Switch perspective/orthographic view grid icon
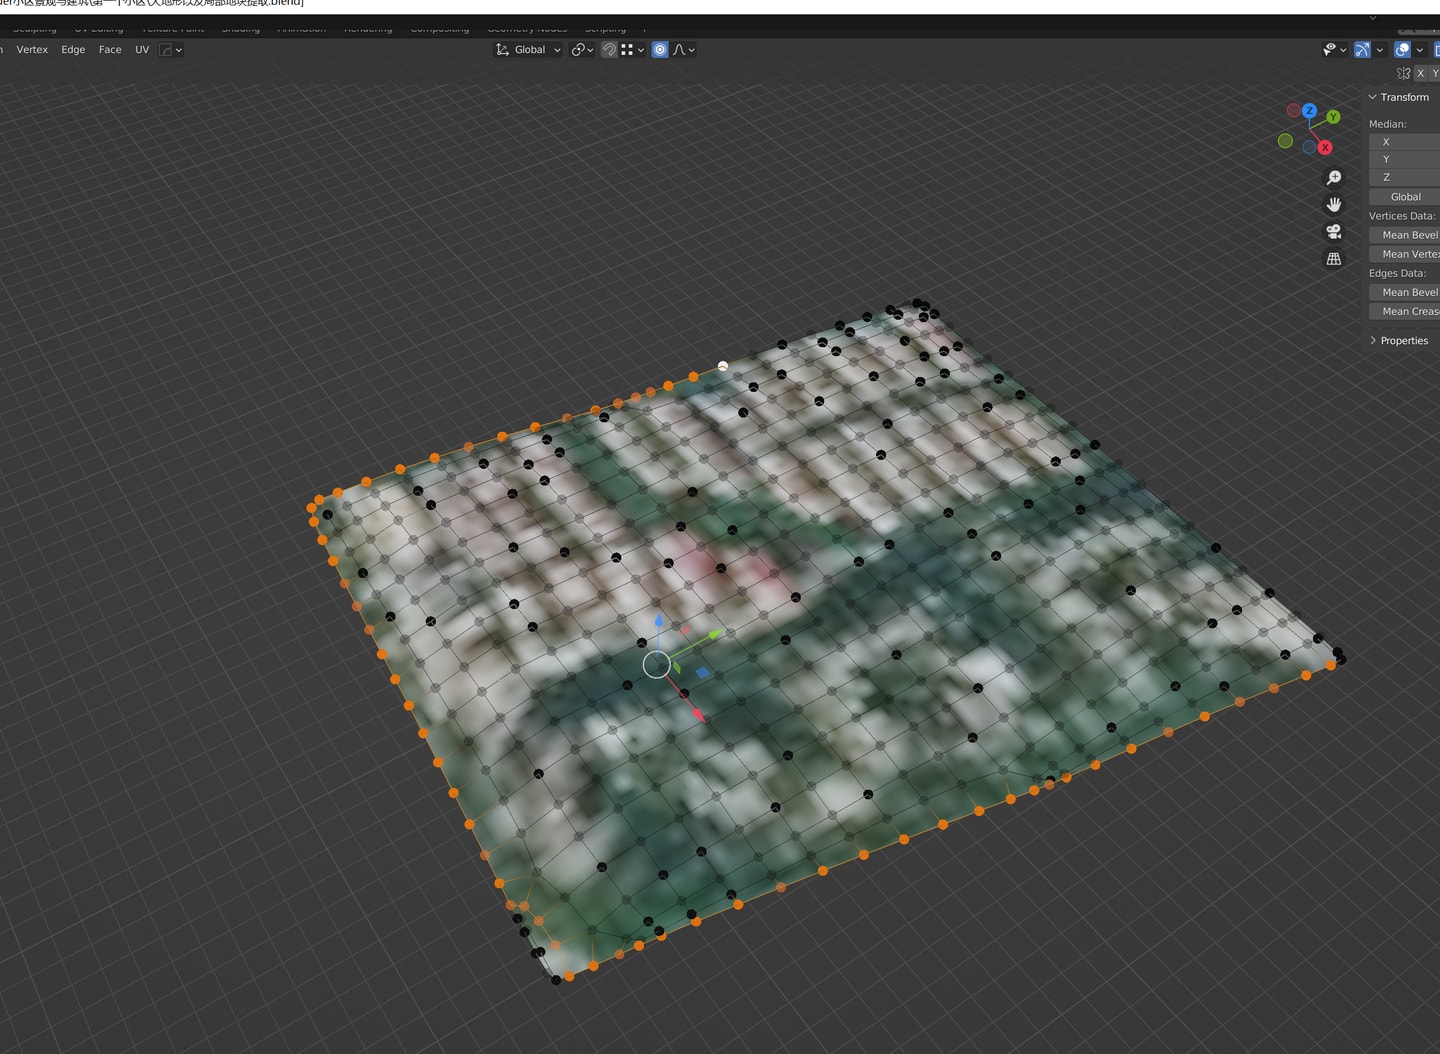Image resolution: width=1440 pixels, height=1054 pixels. (x=1334, y=258)
